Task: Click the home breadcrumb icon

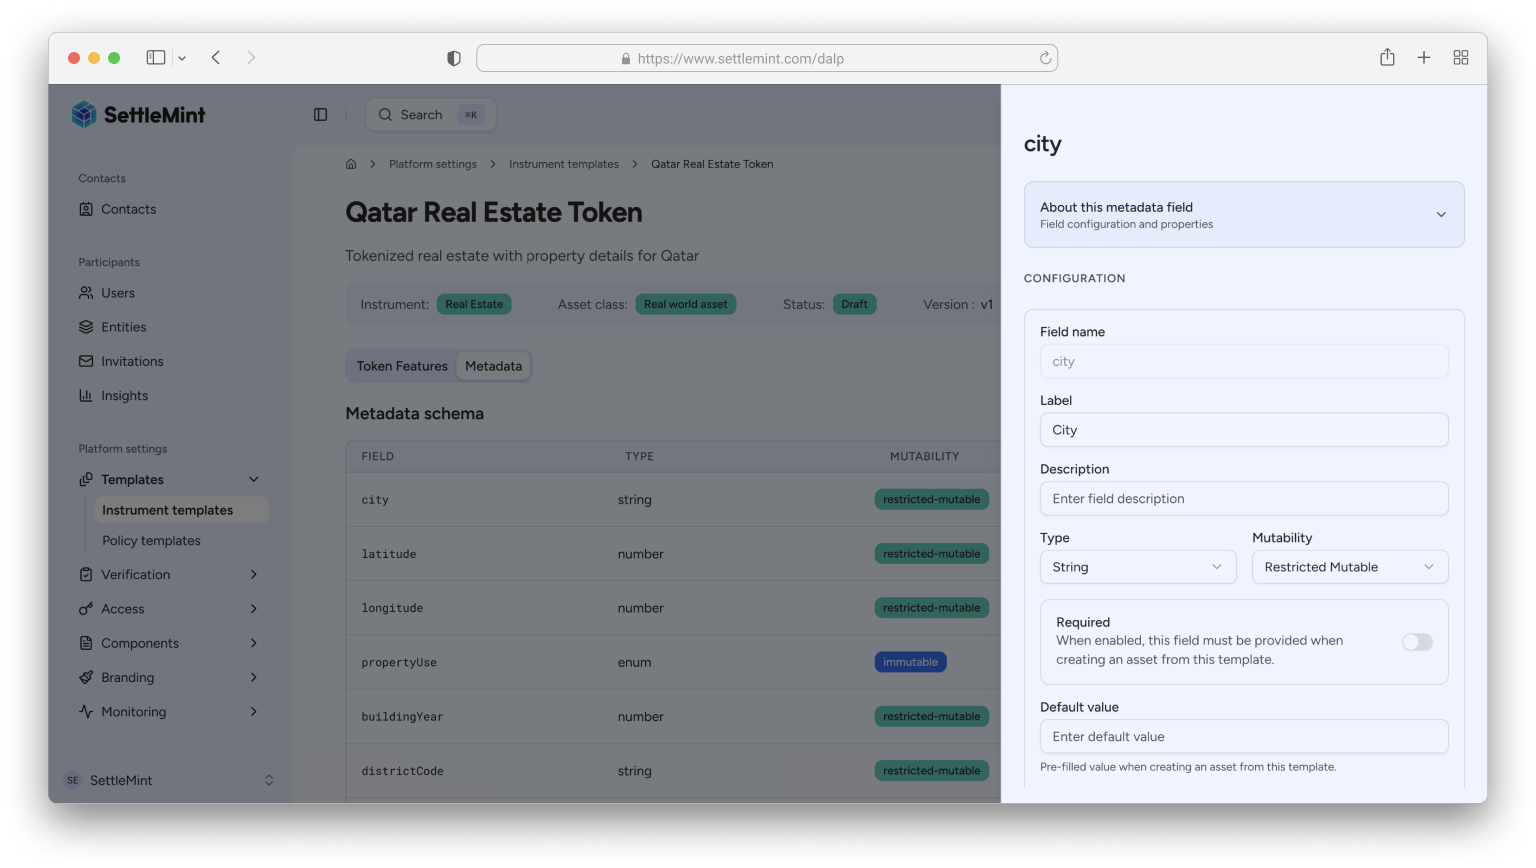Action: (351, 164)
